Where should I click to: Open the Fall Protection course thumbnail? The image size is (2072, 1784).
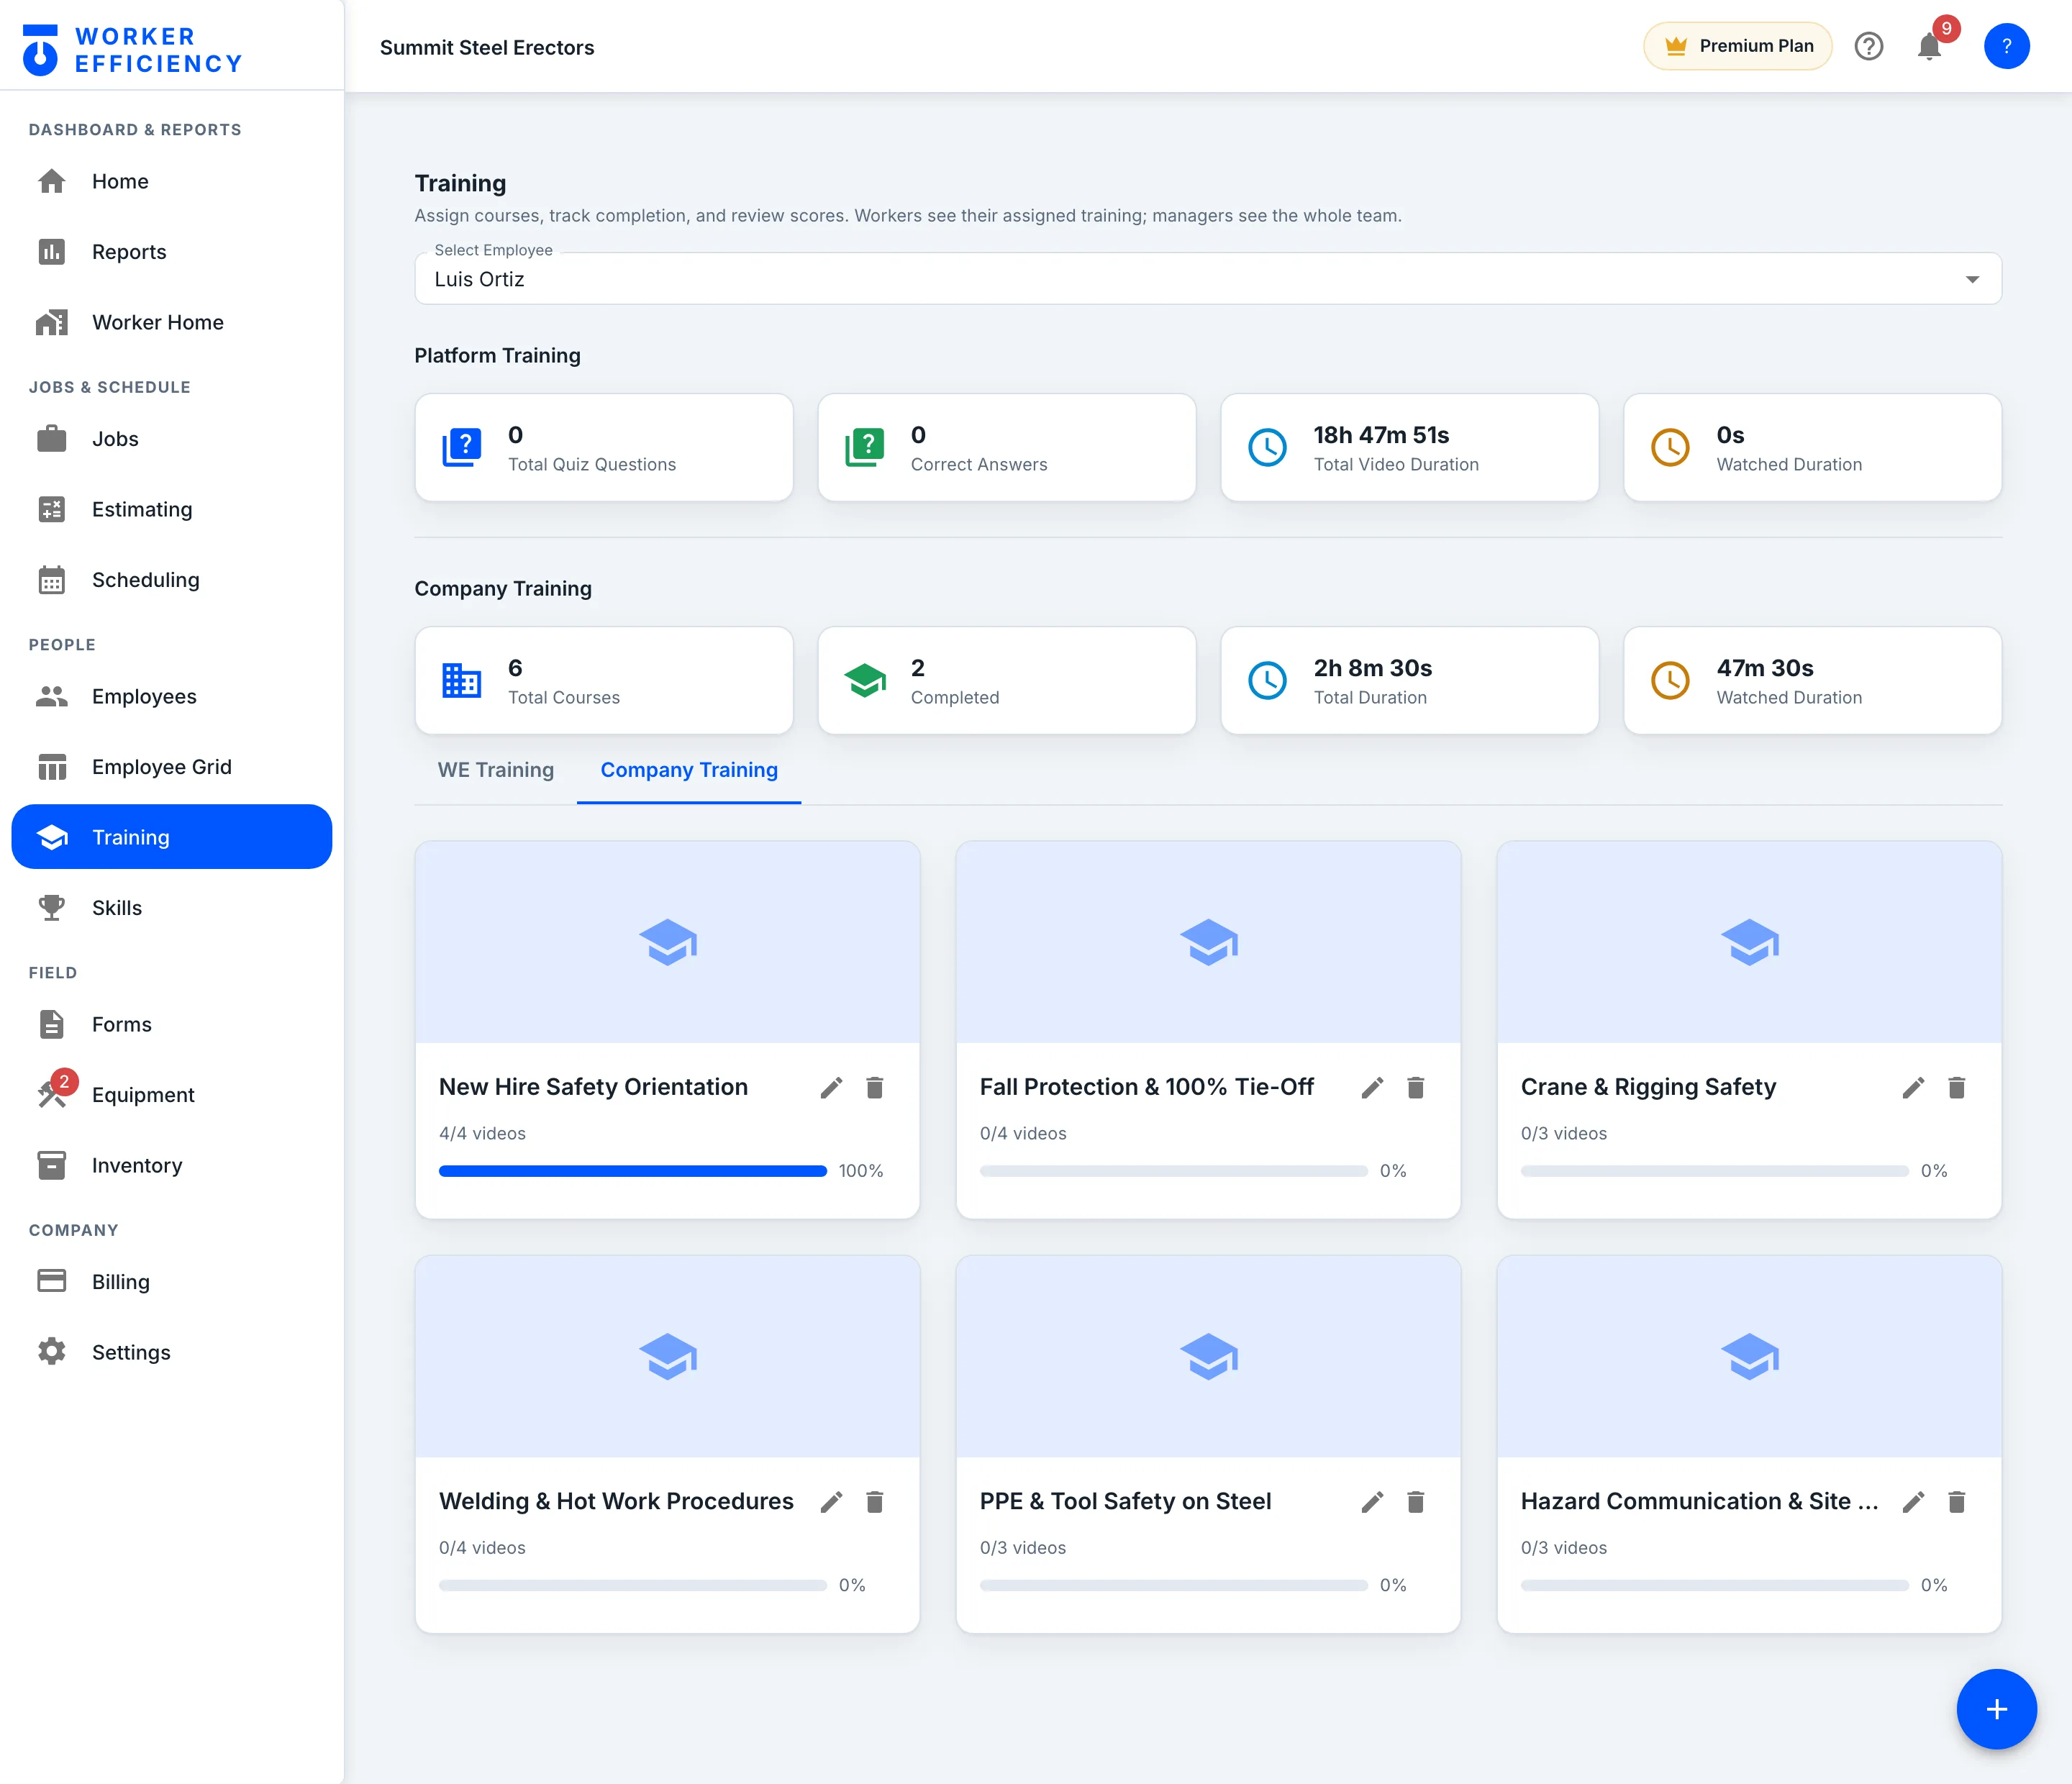[x=1208, y=942]
